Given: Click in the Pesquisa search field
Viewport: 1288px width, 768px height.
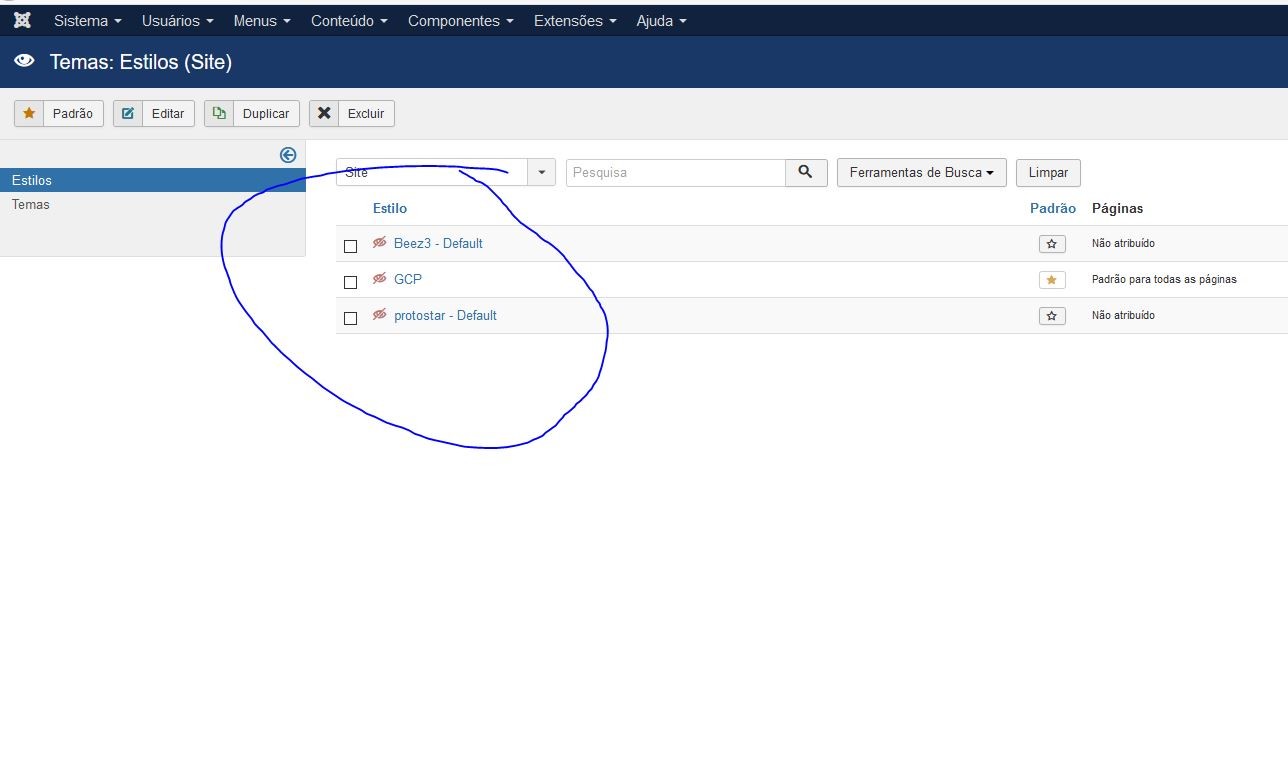Looking at the screenshot, I should click(x=676, y=172).
